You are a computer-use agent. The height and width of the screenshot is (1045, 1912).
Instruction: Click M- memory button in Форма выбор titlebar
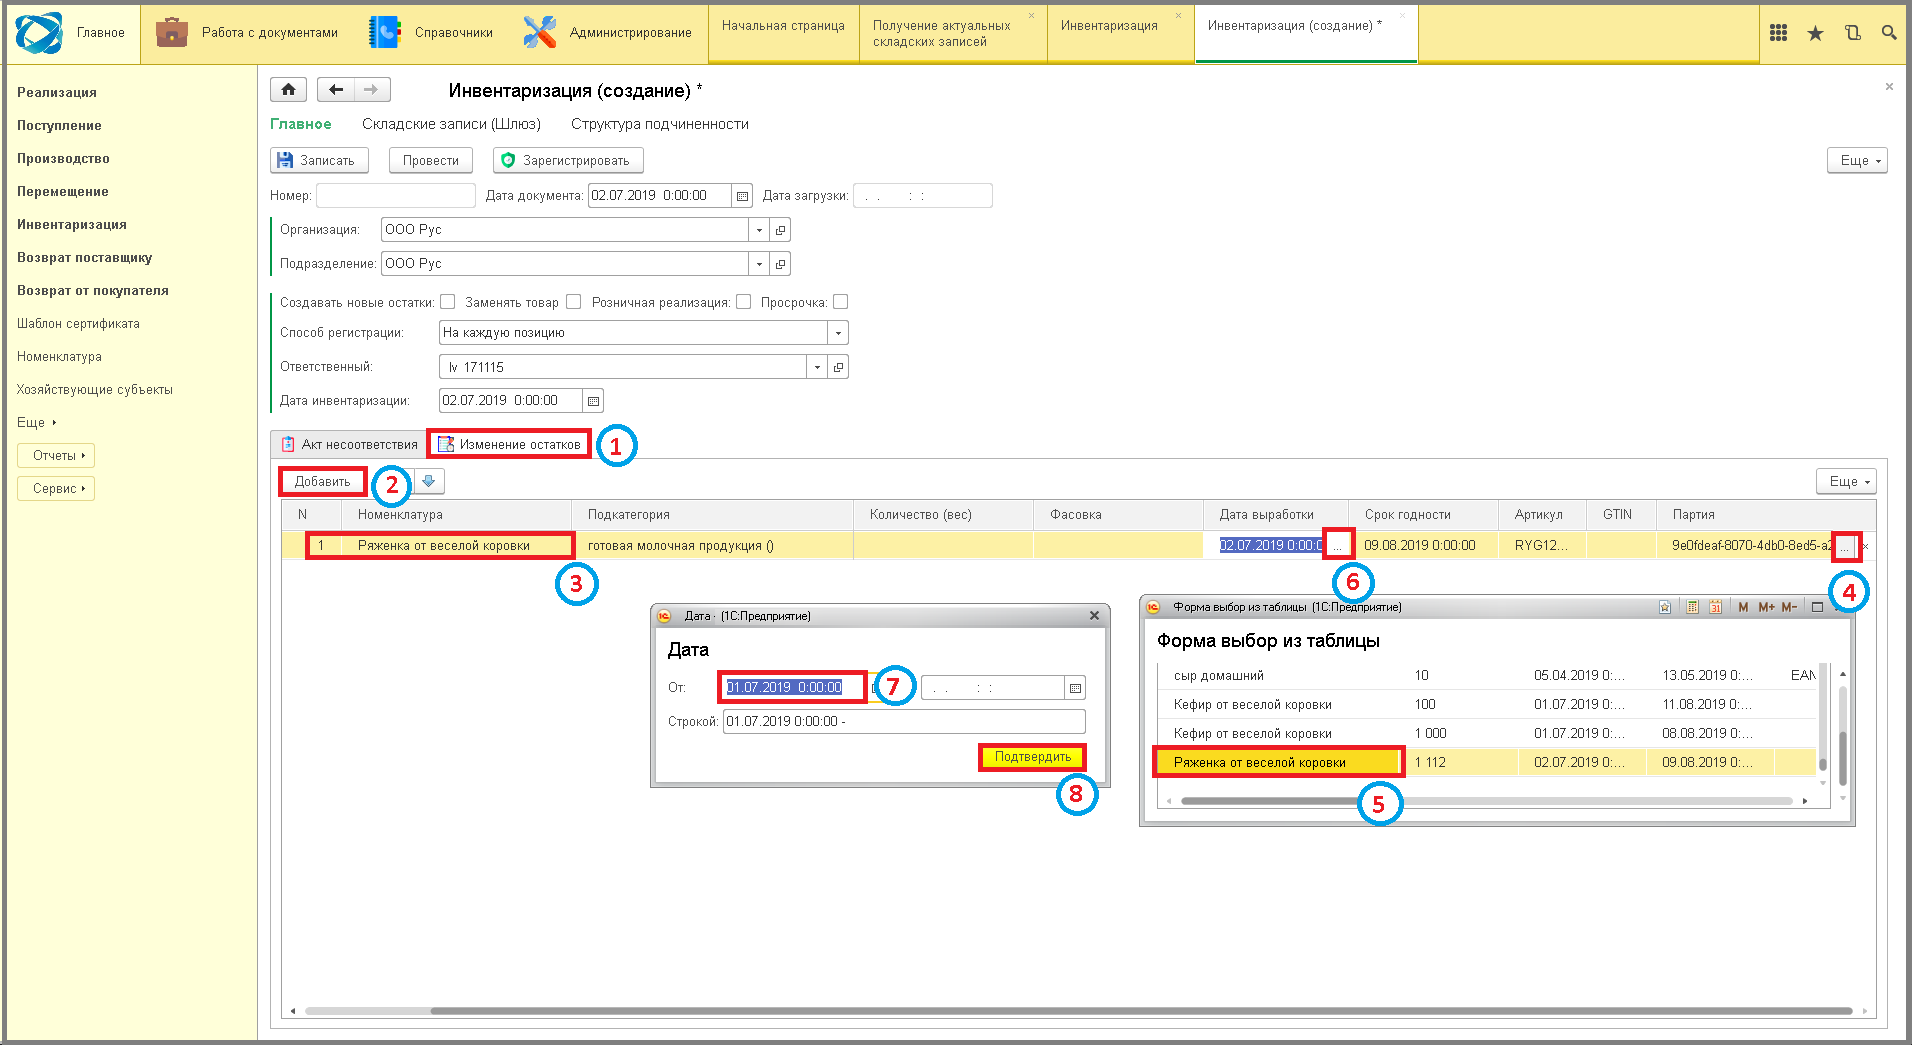[1789, 607]
